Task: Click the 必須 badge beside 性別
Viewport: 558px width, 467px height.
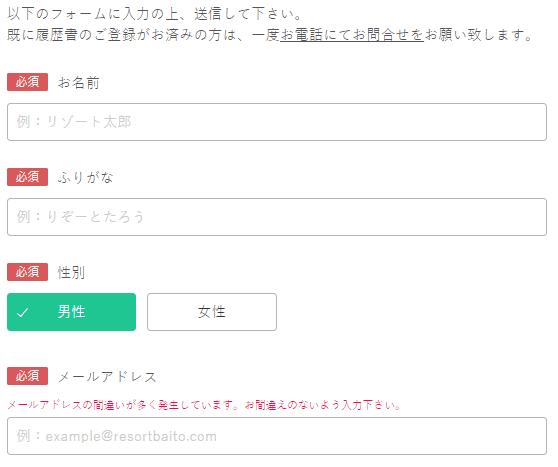Action: [27, 272]
